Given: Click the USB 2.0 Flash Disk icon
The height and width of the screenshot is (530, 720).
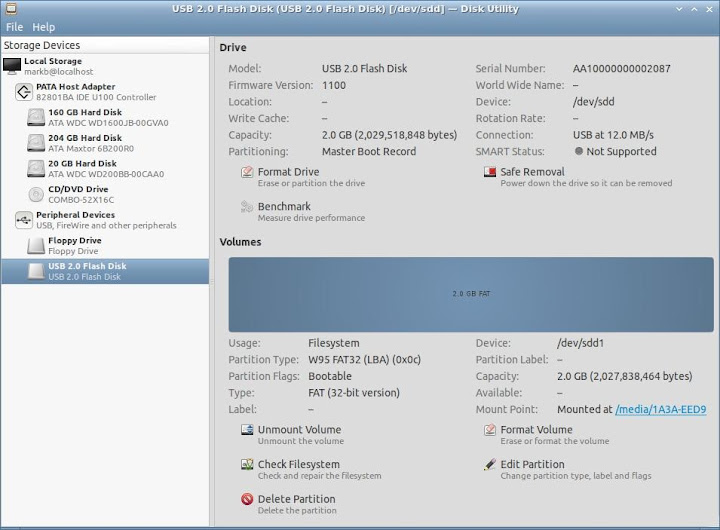Looking at the screenshot, I should [x=36, y=271].
